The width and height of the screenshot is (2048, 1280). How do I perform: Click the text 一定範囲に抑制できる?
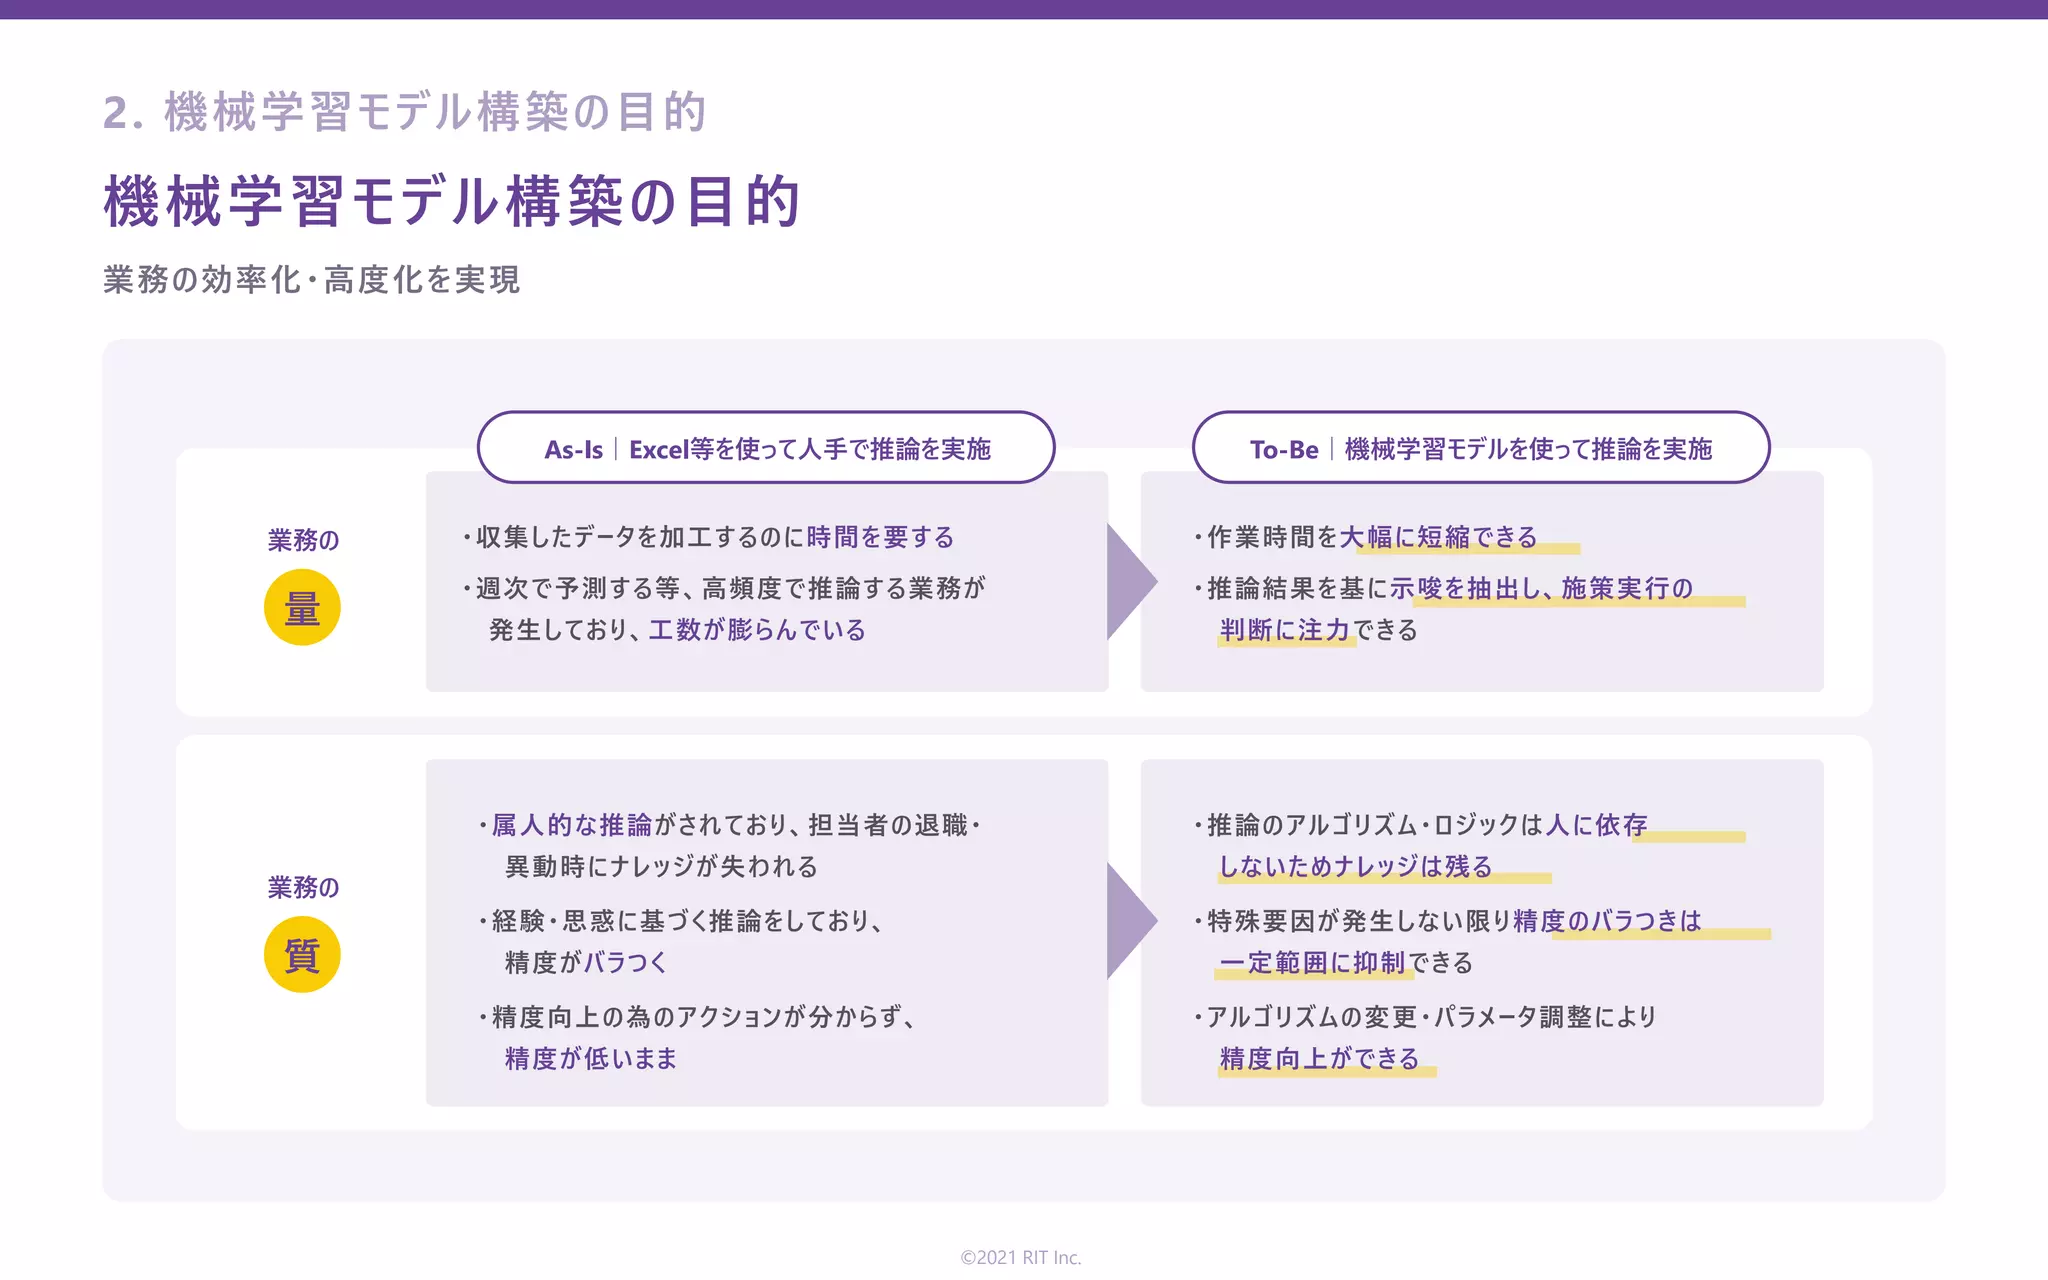(x=1346, y=962)
